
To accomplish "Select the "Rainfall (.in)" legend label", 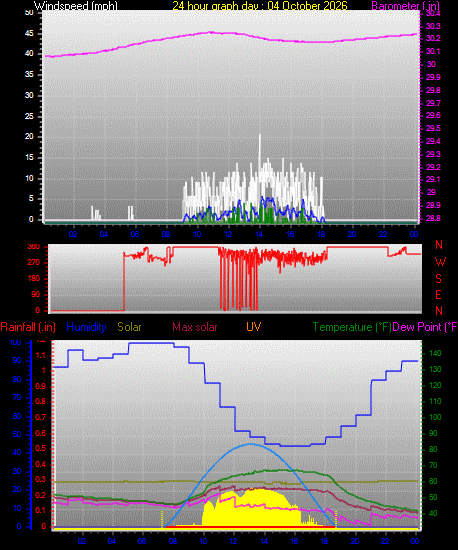I will pyautogui.click(x=28, y=327).
